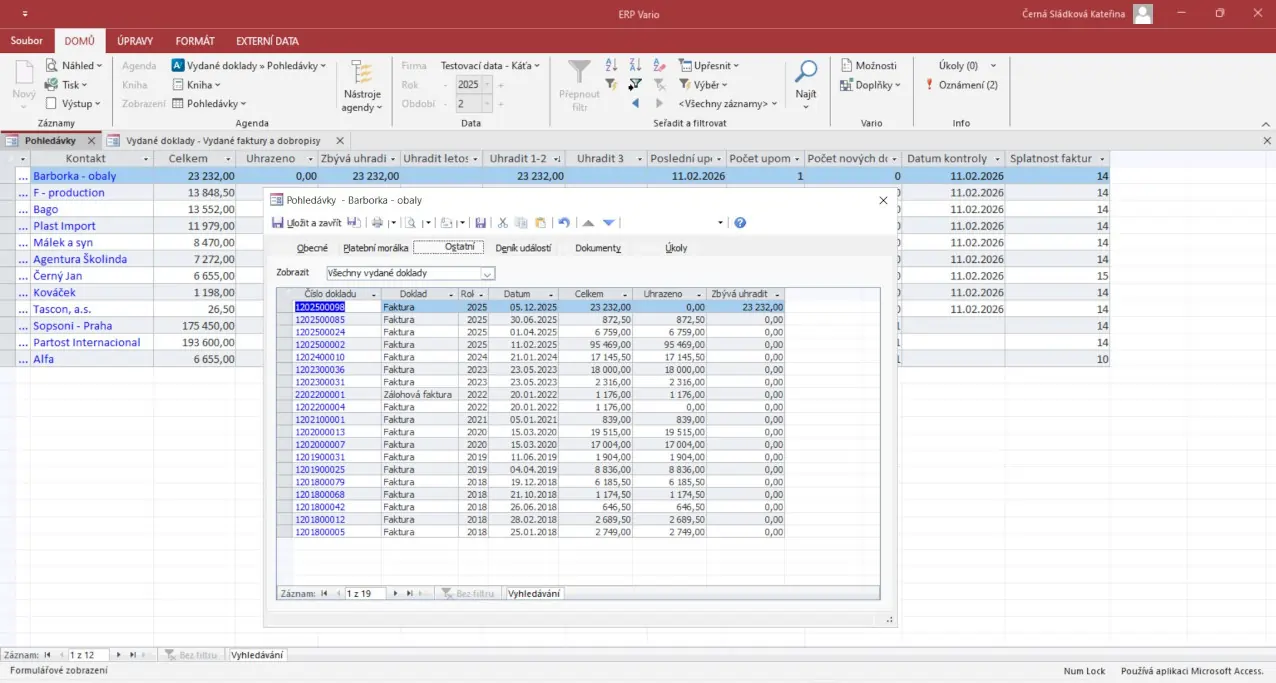Click the scissors cut icon

503,223
